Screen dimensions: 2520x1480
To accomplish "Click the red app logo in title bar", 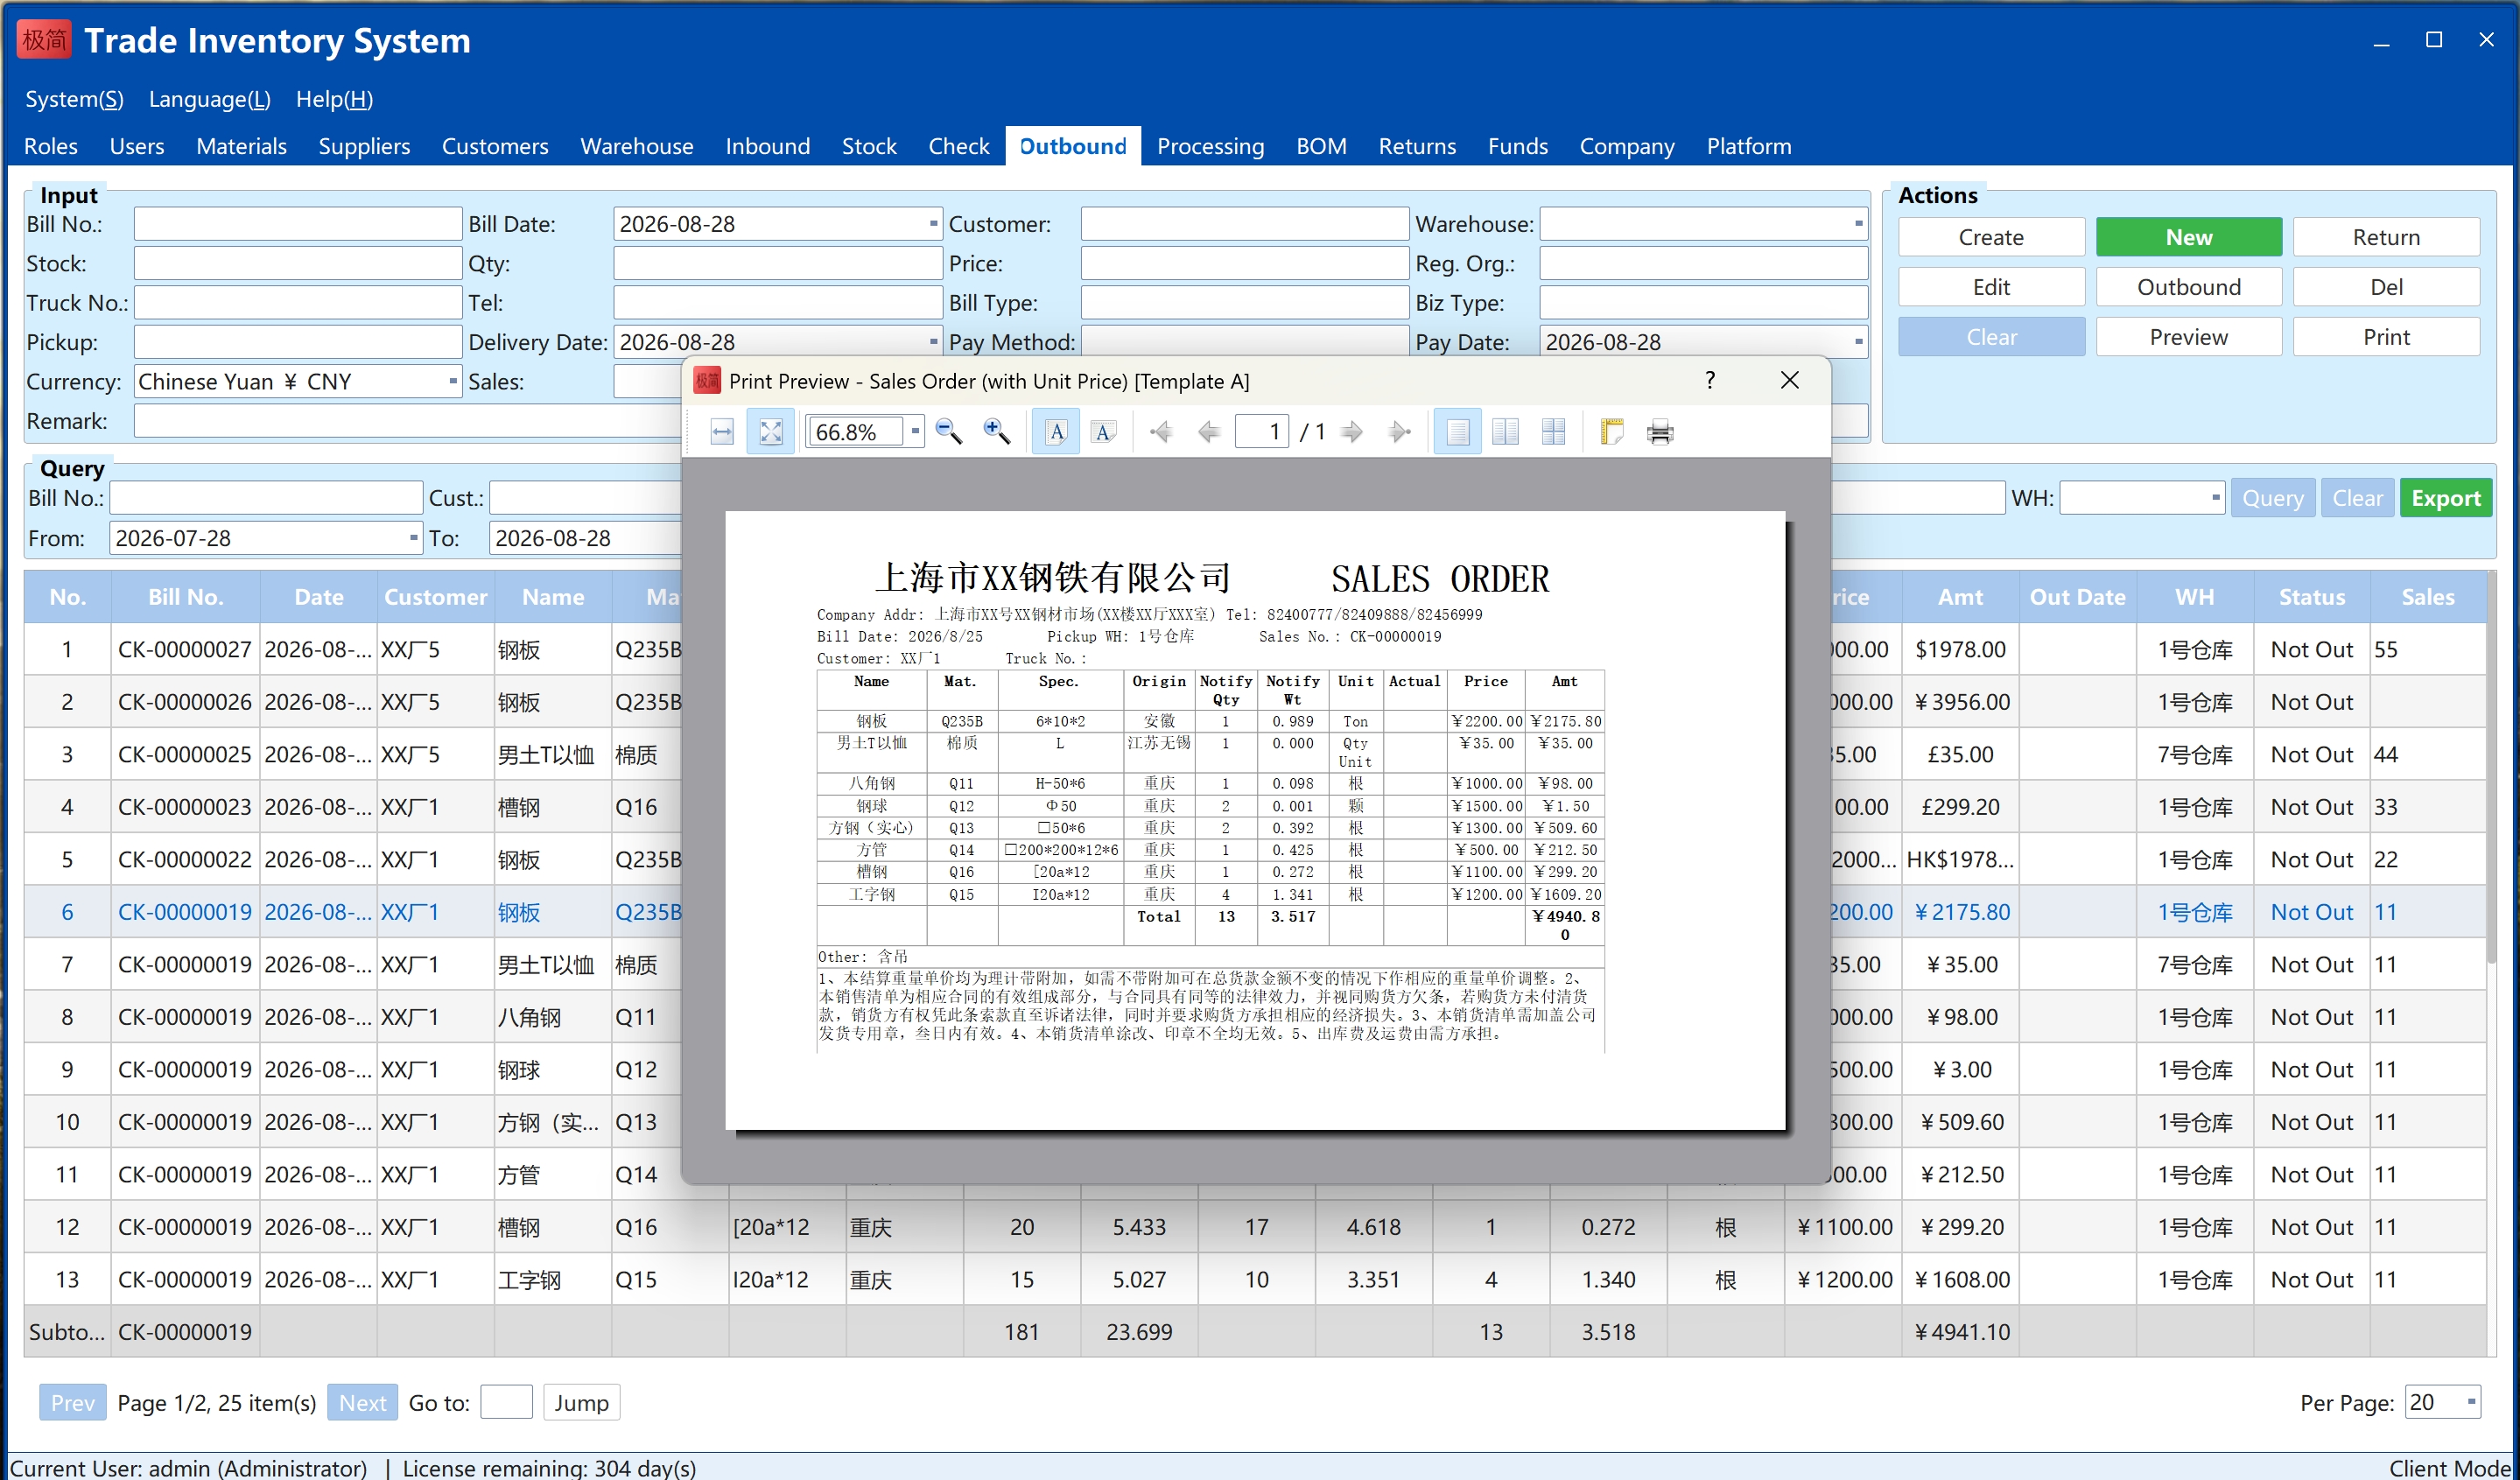I will pos(44,40).
